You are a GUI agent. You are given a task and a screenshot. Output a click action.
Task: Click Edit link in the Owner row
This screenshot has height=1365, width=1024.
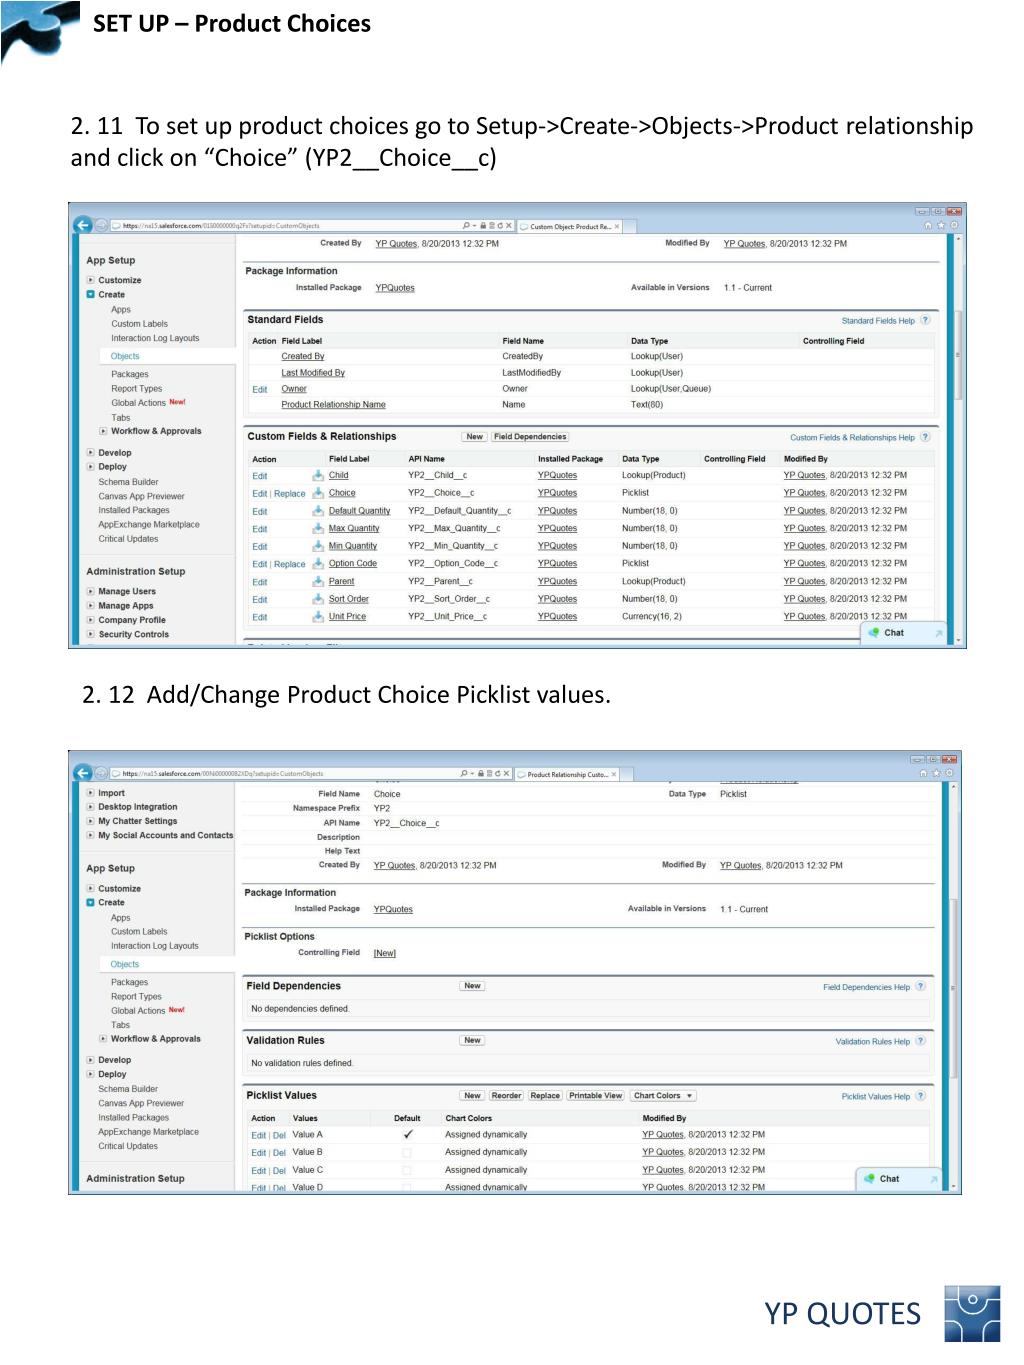coord(260,390)
